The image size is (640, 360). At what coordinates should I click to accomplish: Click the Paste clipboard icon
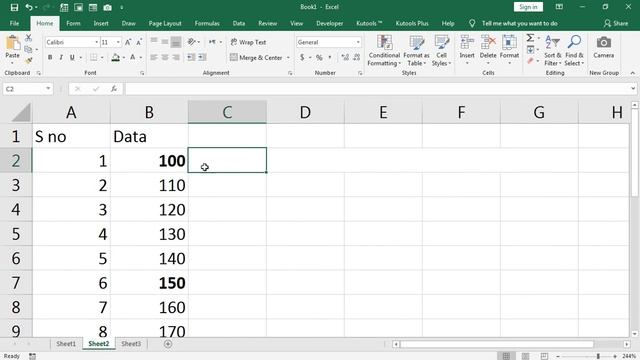tap(12, 43)
